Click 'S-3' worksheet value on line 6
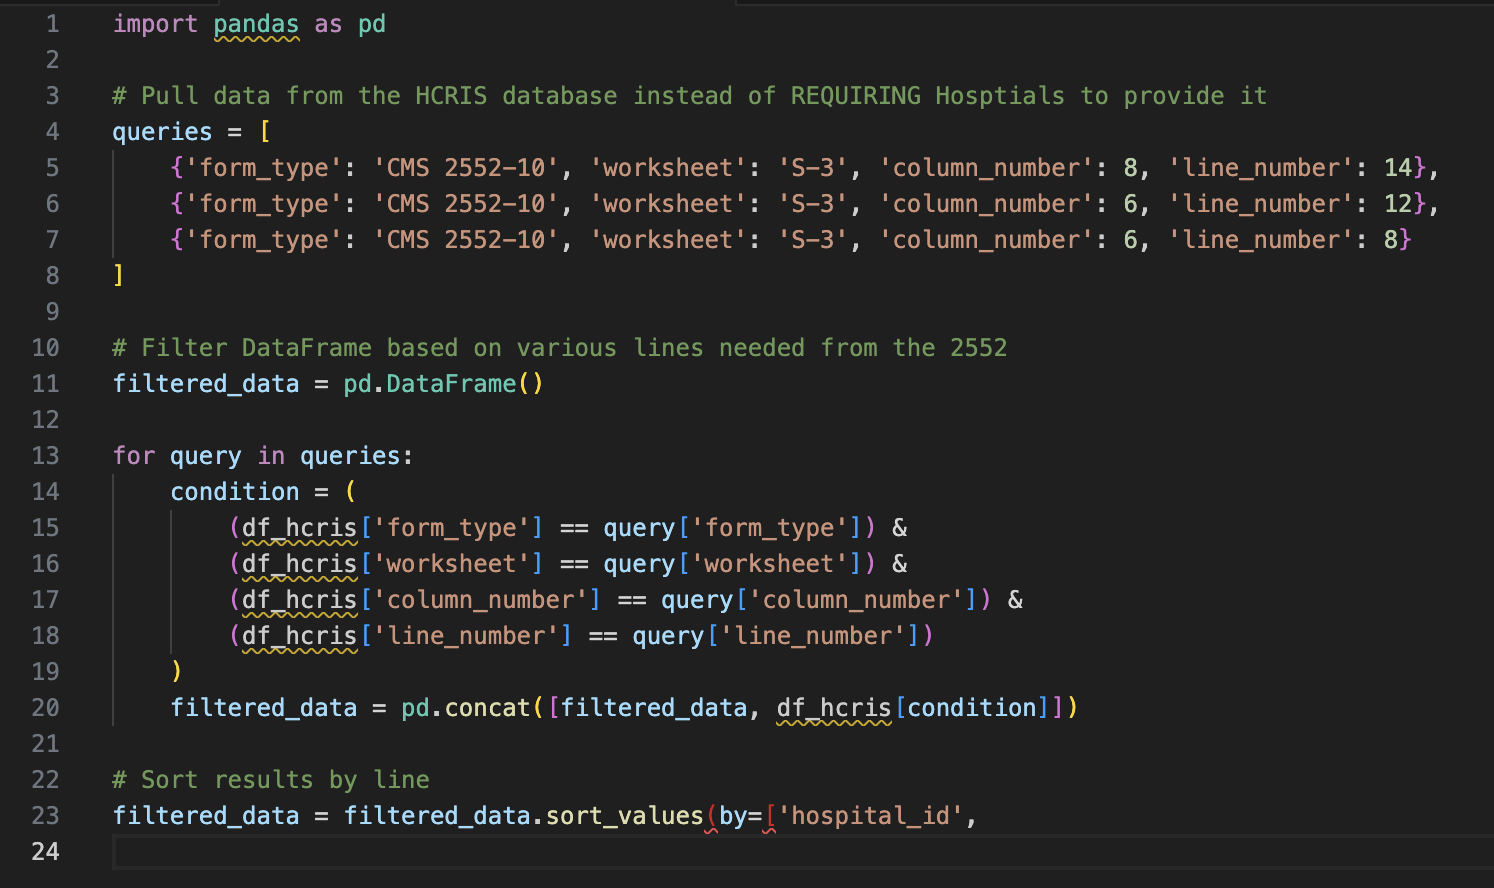This screenshot has height=888, width=1494. point(813,204)
